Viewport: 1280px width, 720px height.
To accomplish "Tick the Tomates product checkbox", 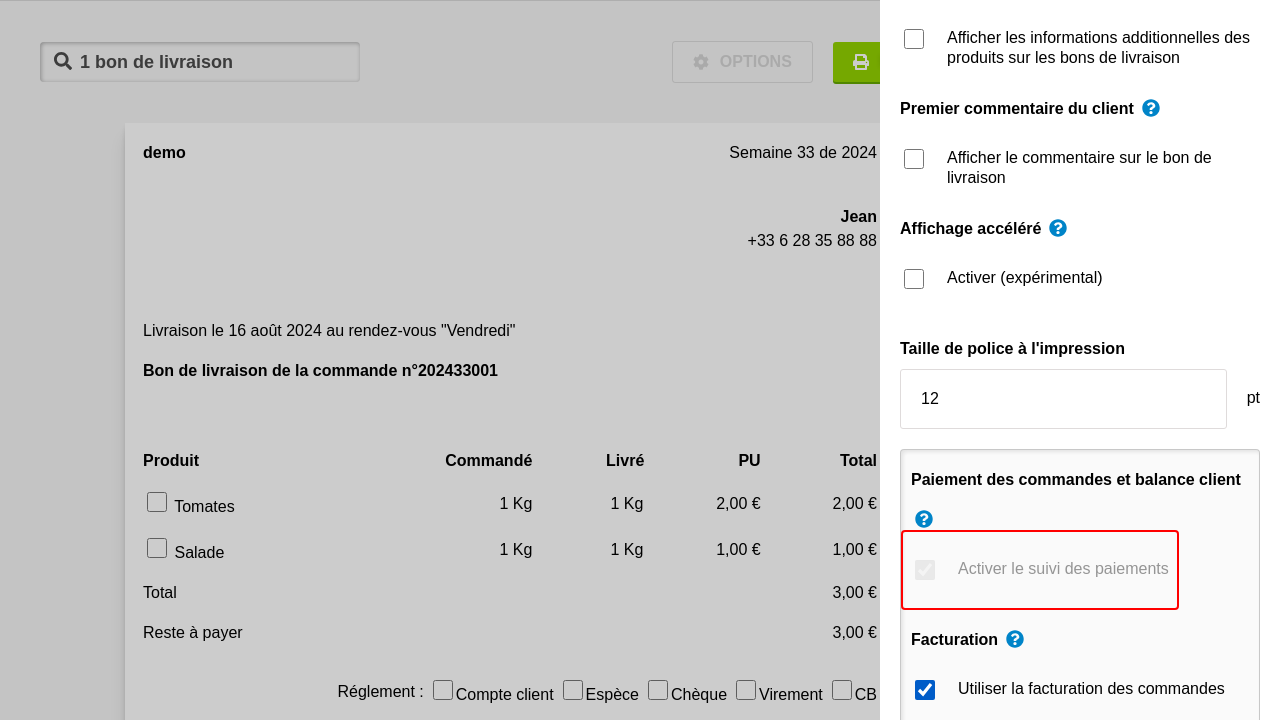I will click(157, 502).
